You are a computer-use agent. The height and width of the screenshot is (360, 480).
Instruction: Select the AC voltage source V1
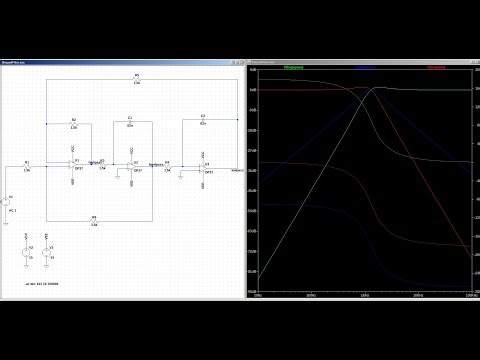click(6, 201)
